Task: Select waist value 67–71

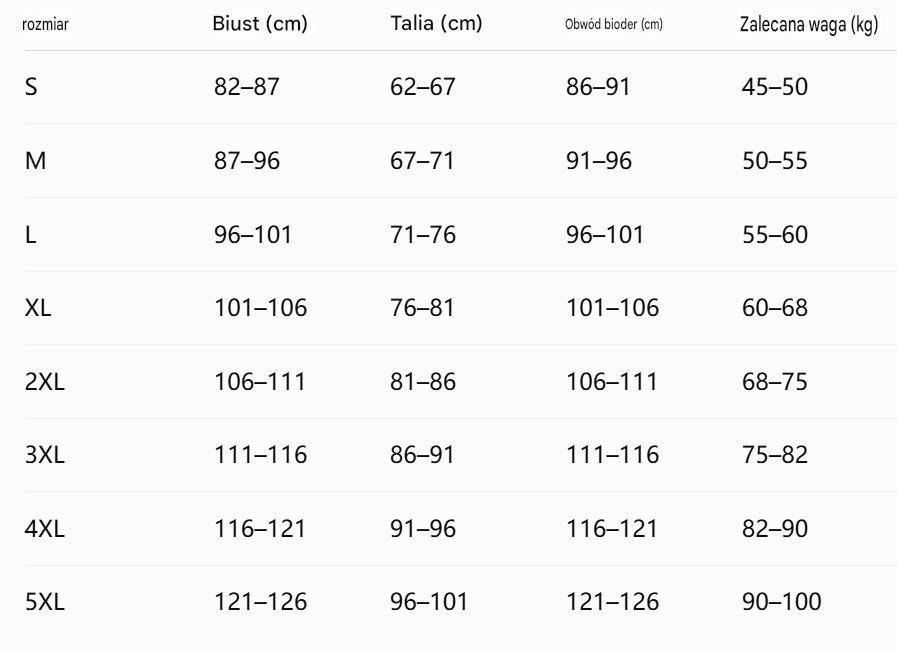Action: pos(422,161)
